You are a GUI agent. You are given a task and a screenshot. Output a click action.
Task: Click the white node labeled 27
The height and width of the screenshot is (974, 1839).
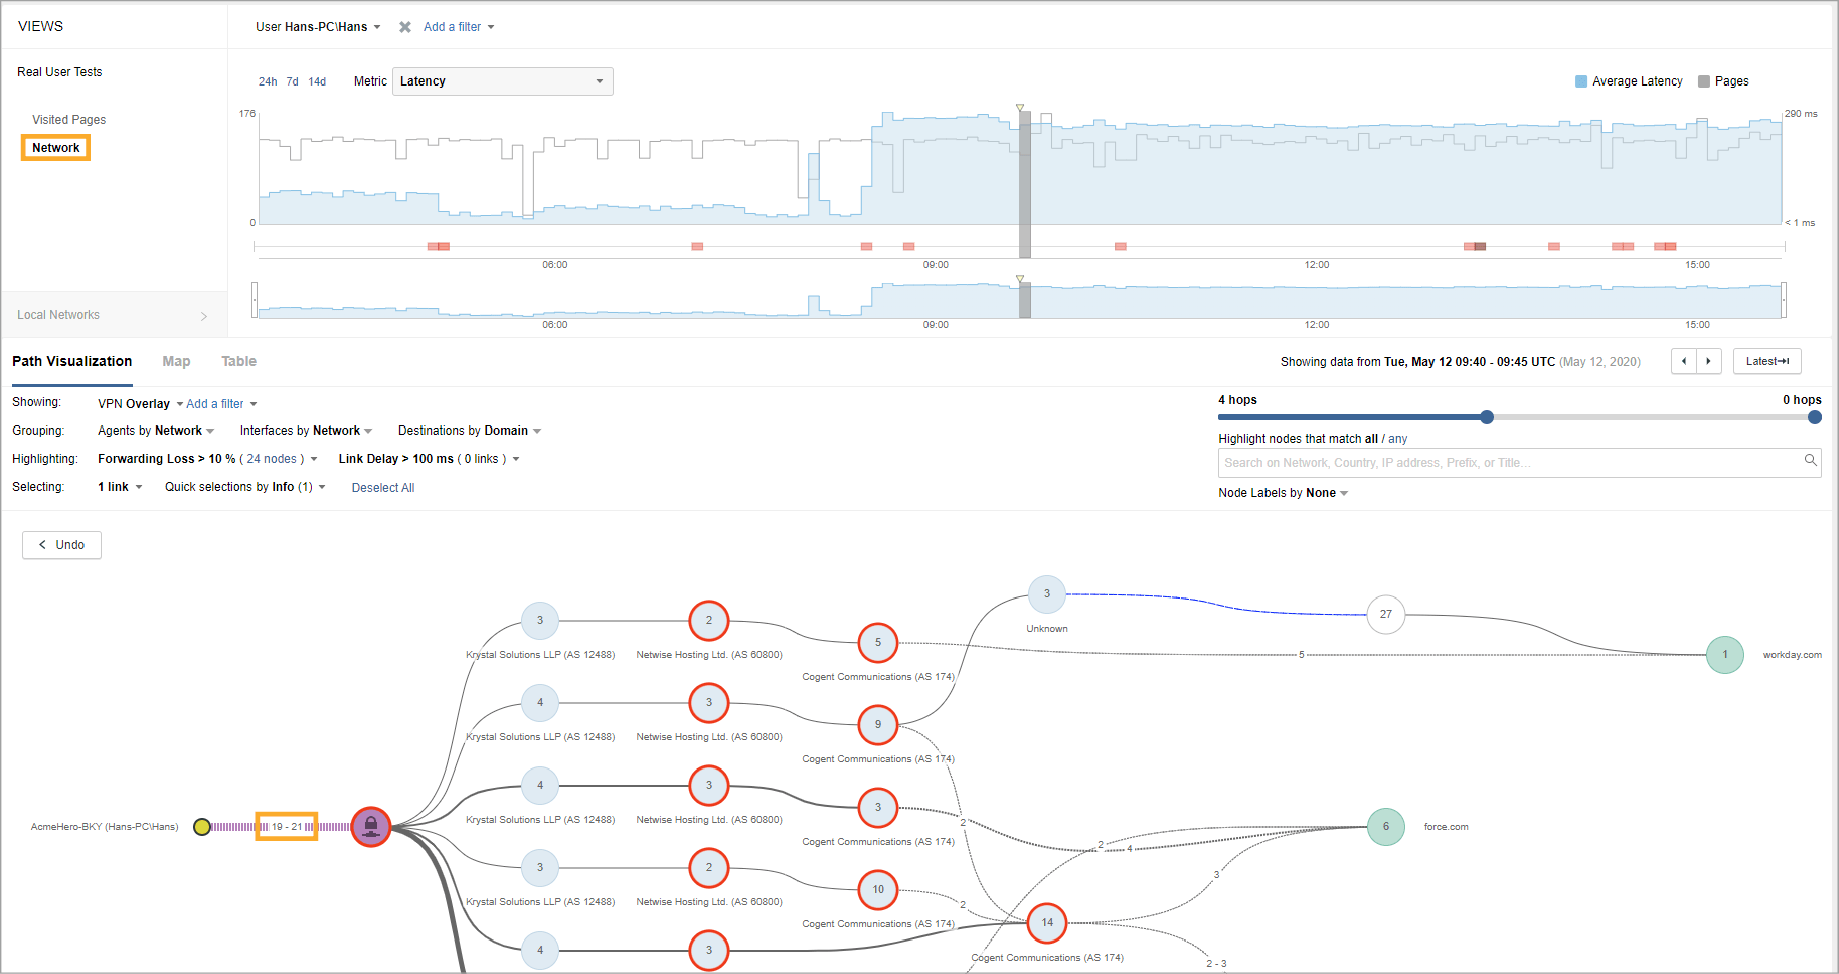(1385, 615)
